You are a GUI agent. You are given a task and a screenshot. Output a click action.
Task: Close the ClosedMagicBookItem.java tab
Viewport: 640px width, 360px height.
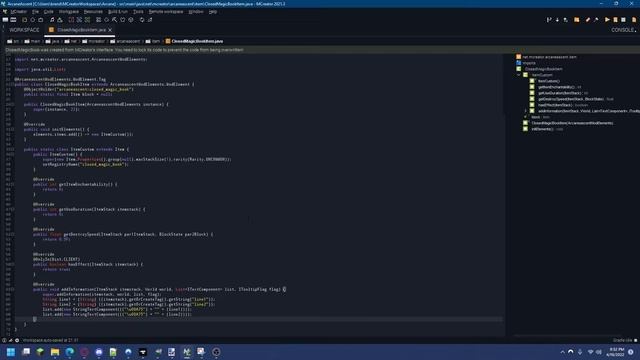(110, 30)
